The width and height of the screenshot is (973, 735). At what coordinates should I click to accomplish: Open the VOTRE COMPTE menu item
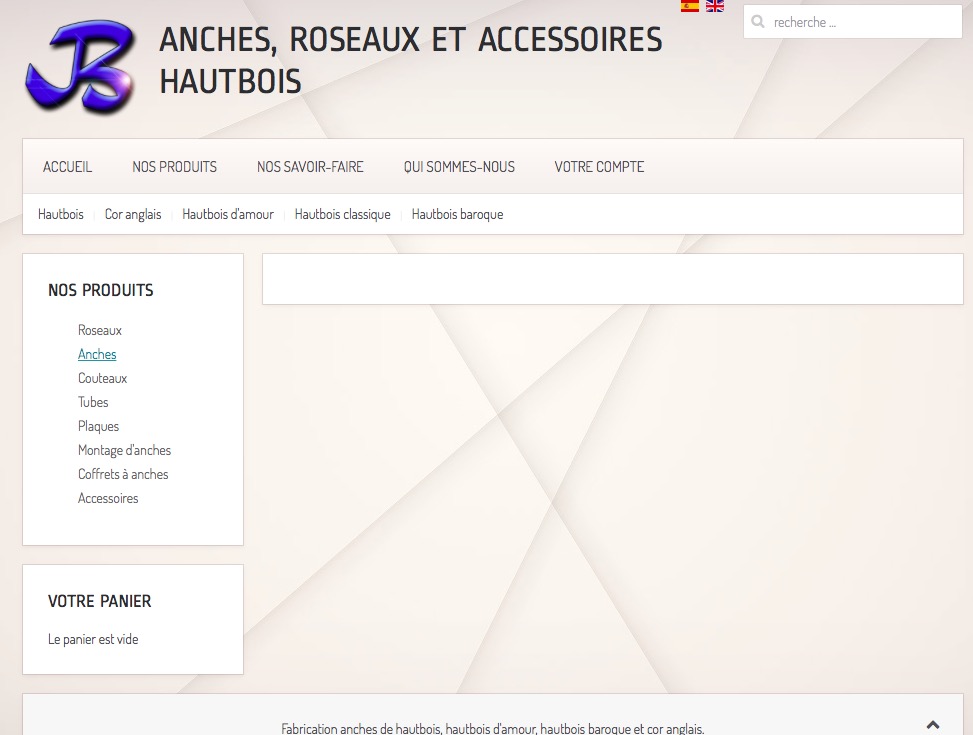pyautogui.click(x=599, y=166)
